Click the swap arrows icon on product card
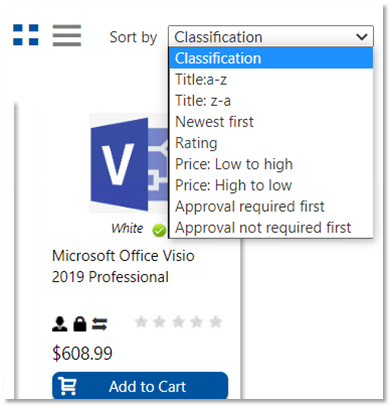 [x=99, y=324]
